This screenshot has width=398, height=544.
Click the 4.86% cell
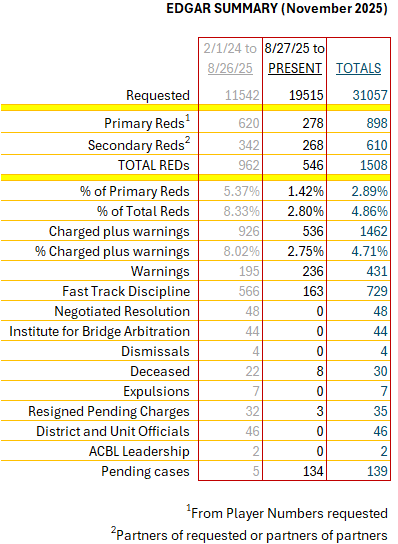click(x=370, y=211)
